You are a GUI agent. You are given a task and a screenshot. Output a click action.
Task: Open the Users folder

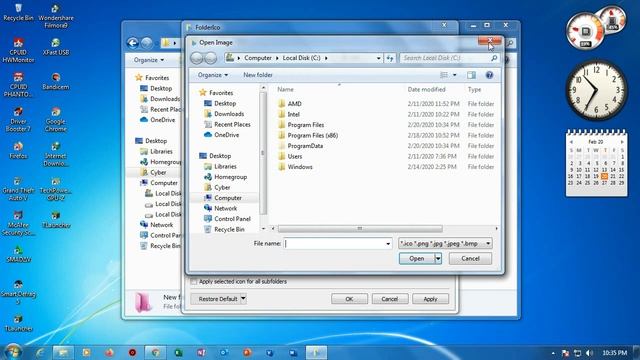pos(295,156)
